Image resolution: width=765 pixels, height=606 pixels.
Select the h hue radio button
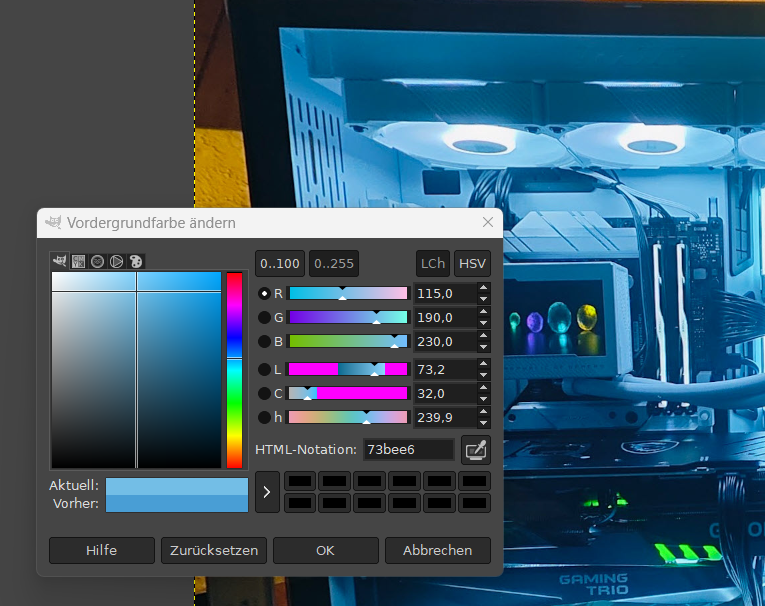(x=264, y=418)
